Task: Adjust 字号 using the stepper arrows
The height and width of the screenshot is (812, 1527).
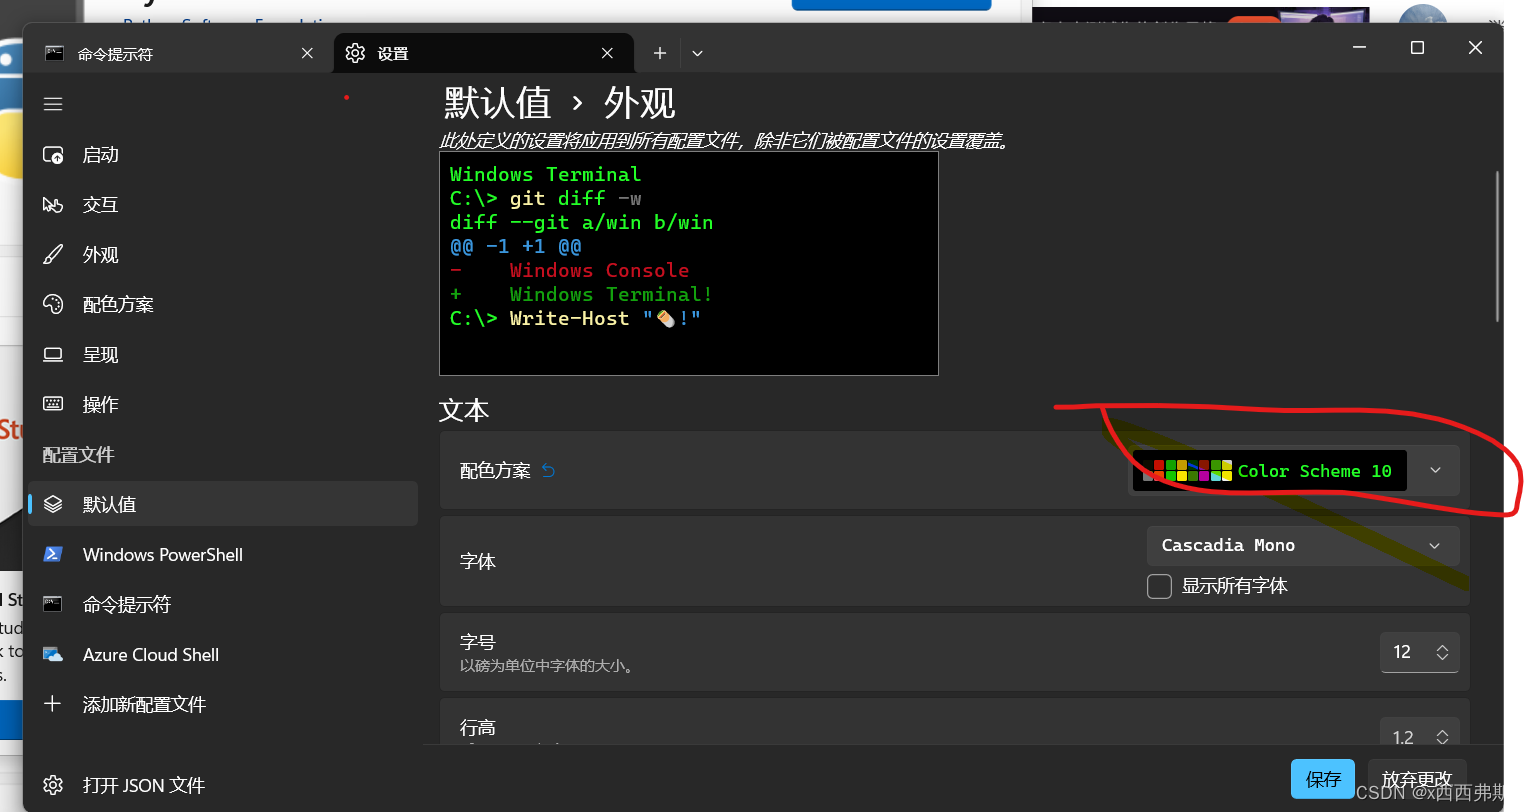Action: click(x=1442, y=652)
